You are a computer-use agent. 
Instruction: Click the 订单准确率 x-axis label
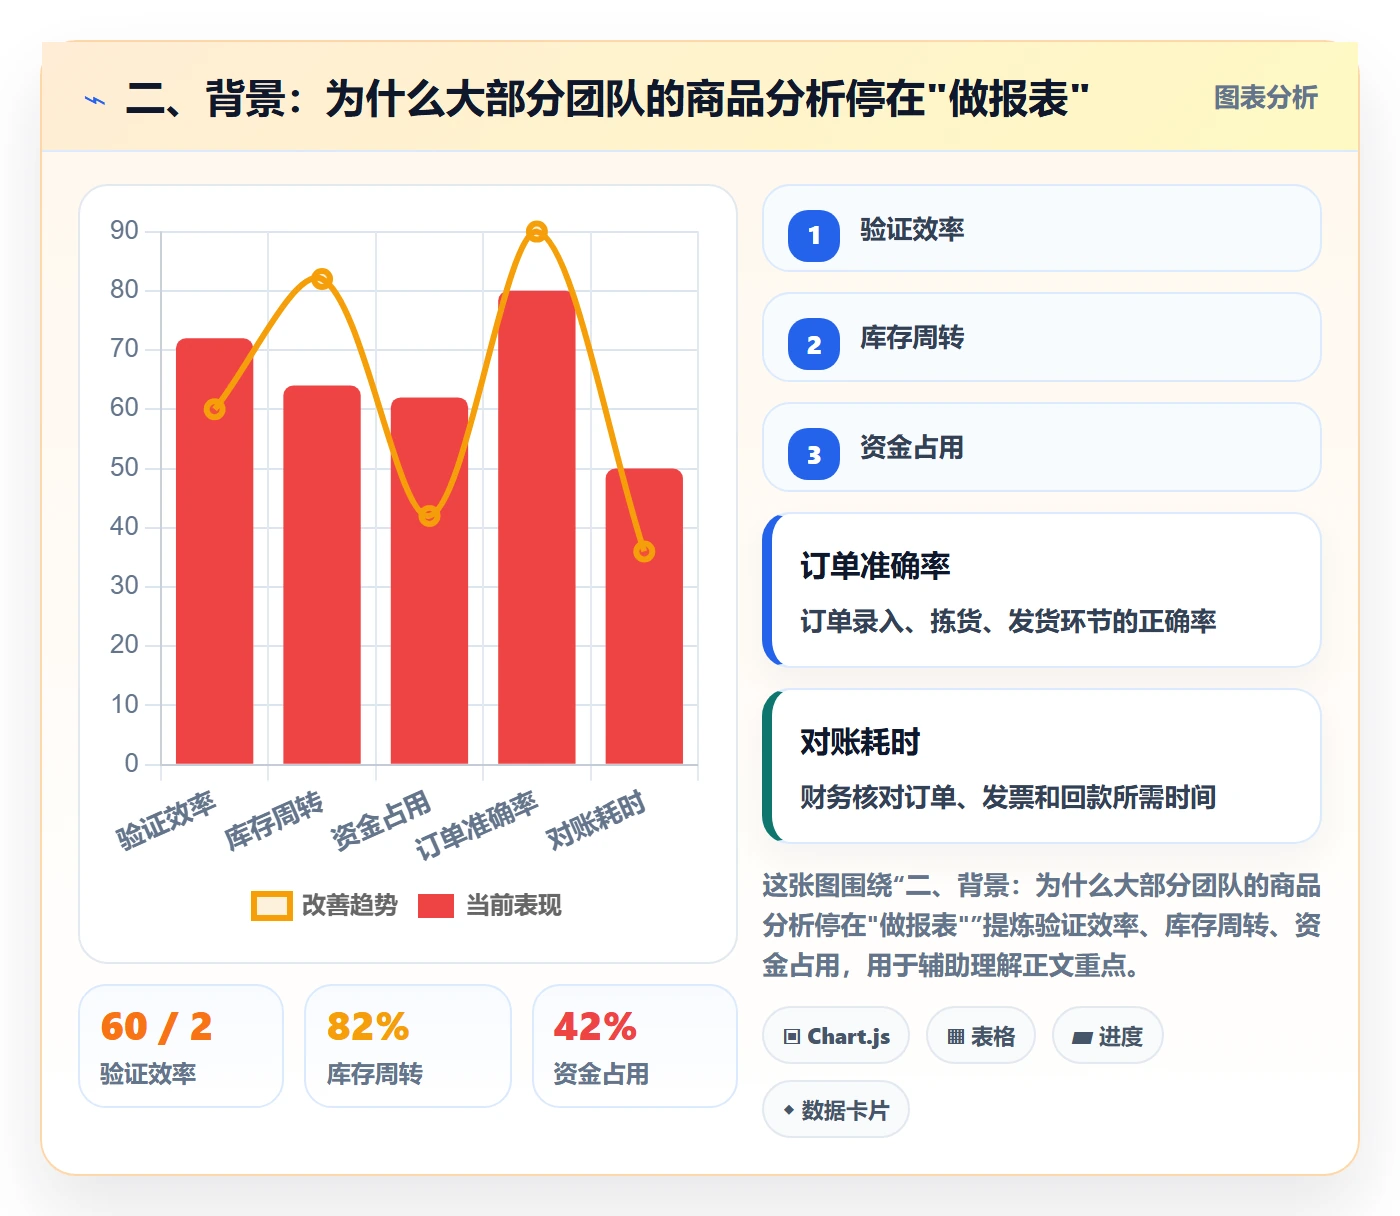point(477,825)
